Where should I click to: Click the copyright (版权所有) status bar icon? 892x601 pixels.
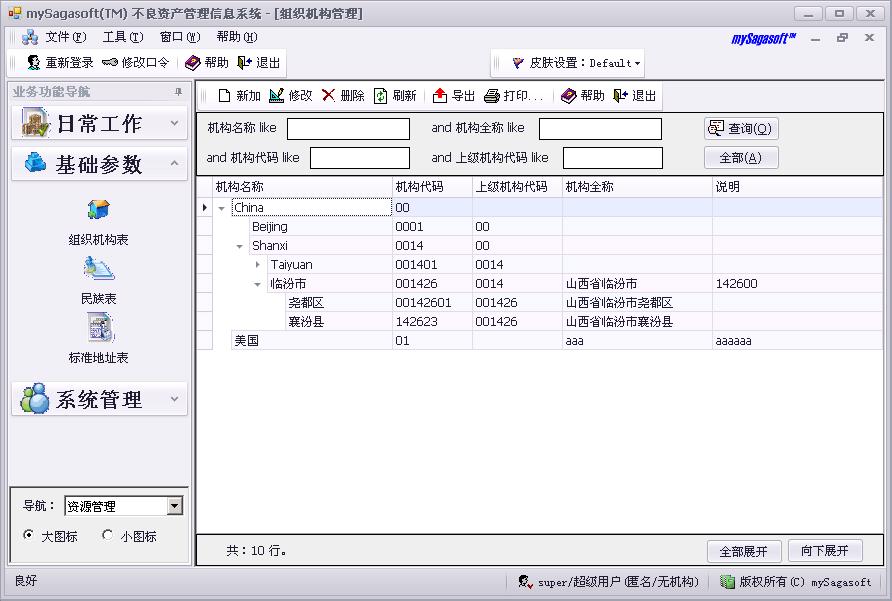(x=727, y=582)
